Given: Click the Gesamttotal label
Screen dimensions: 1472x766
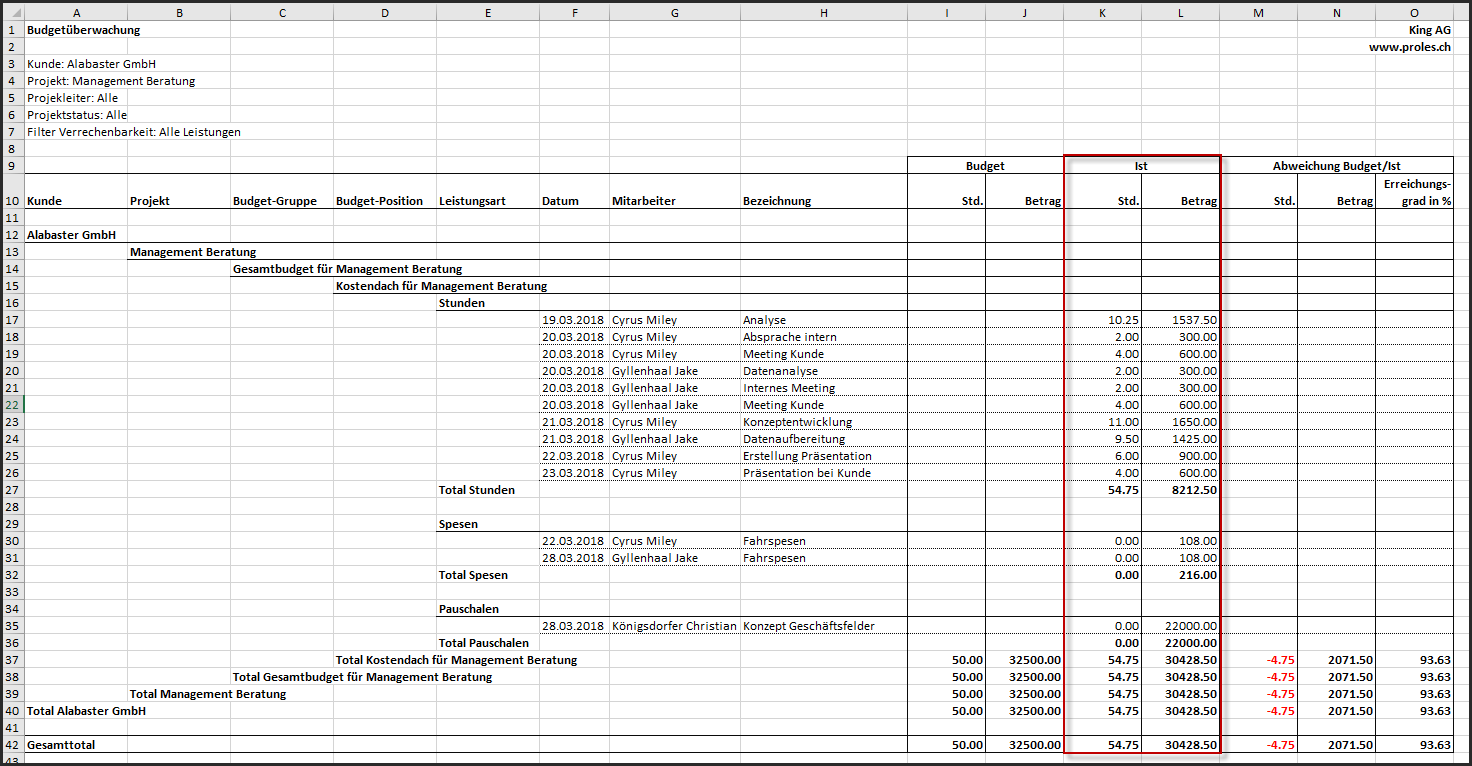Looking at the screenshot, I should point(61,745).
